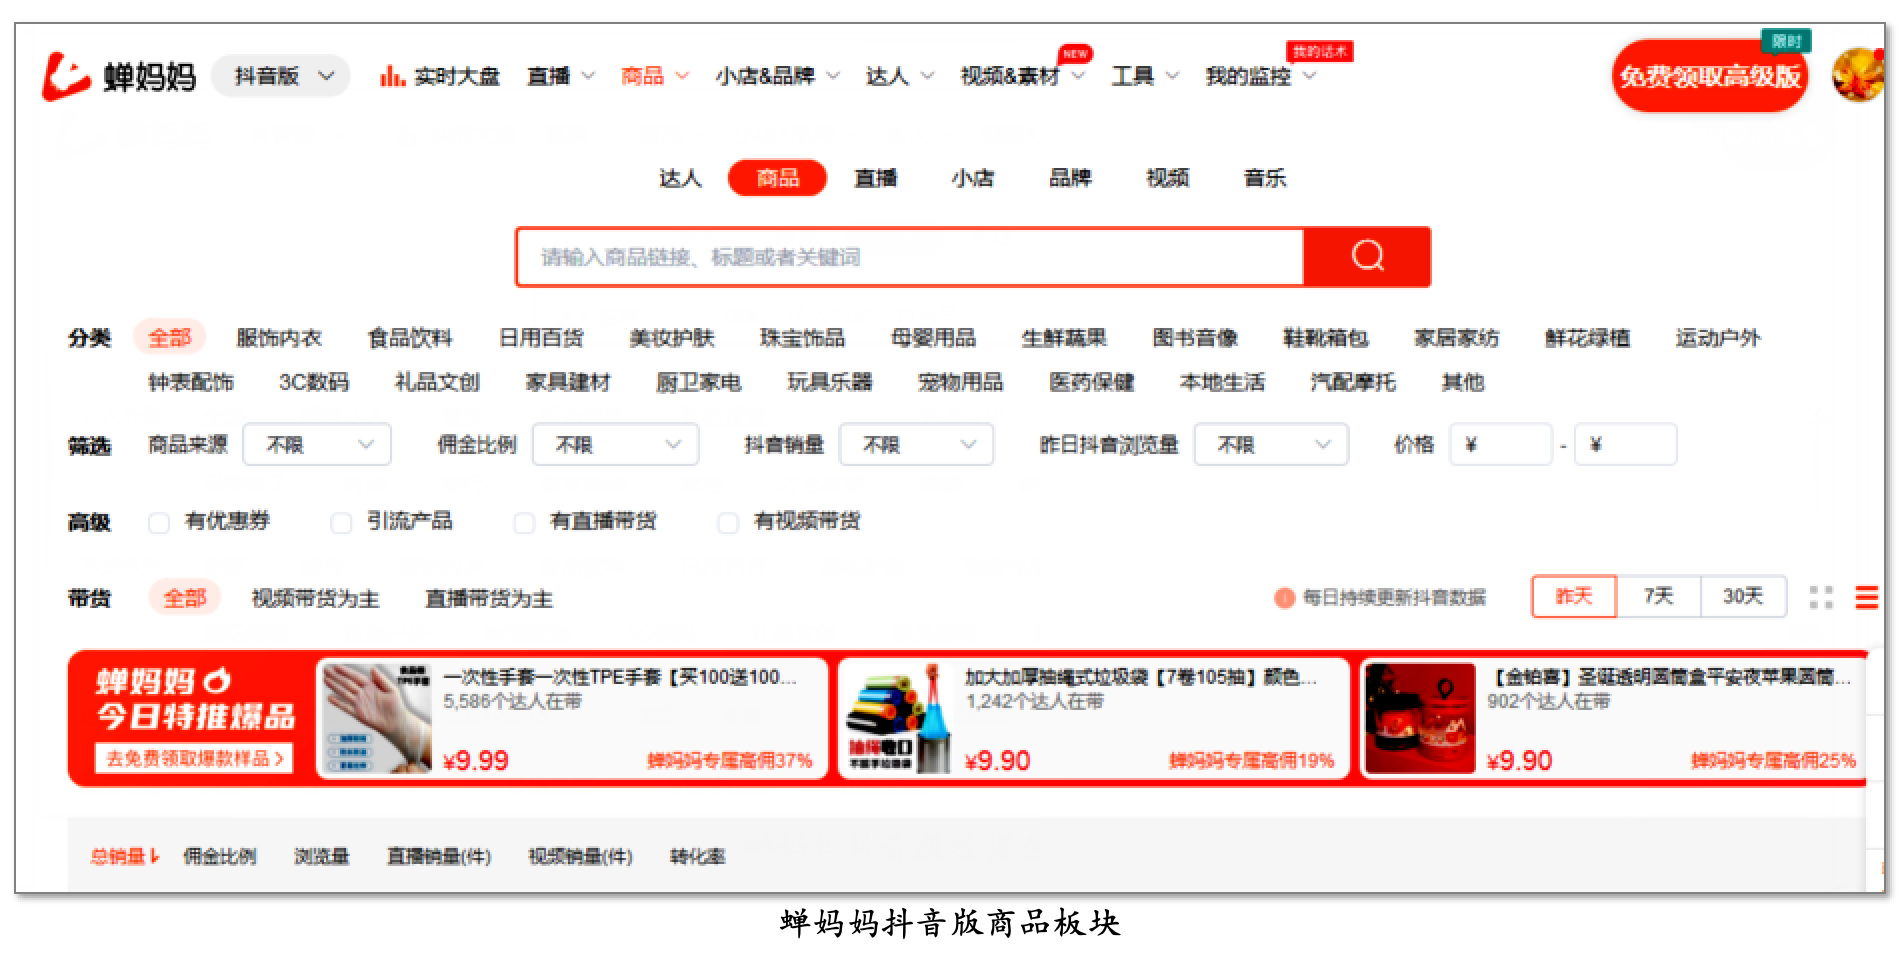Screen dimensions: 1900x960
Task: Filter by 食品饮料 category
Action: [410, 338]
